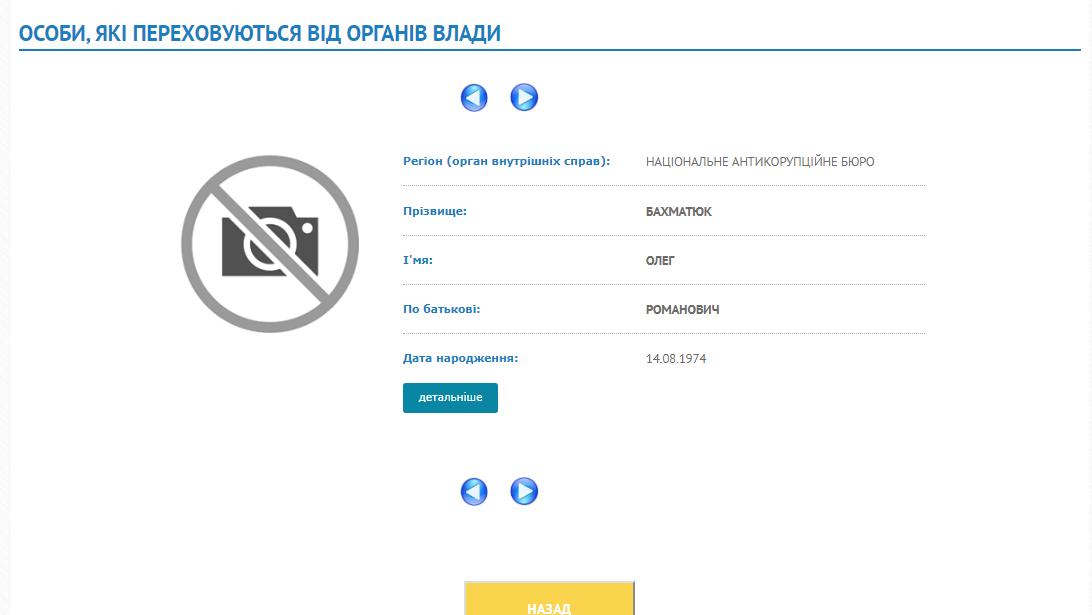Click the no-photo camera placeholder image
This screenshot has height=615, width=1092.
269,244
